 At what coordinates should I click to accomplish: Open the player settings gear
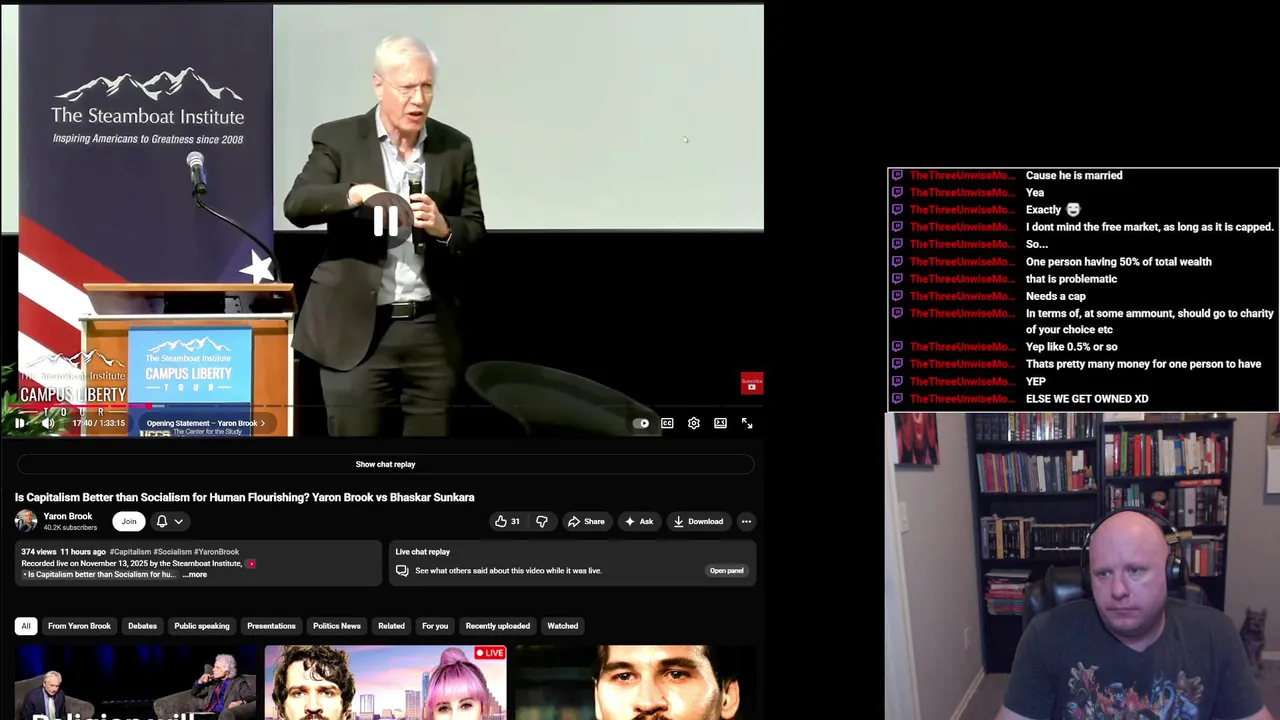(693, 423)
